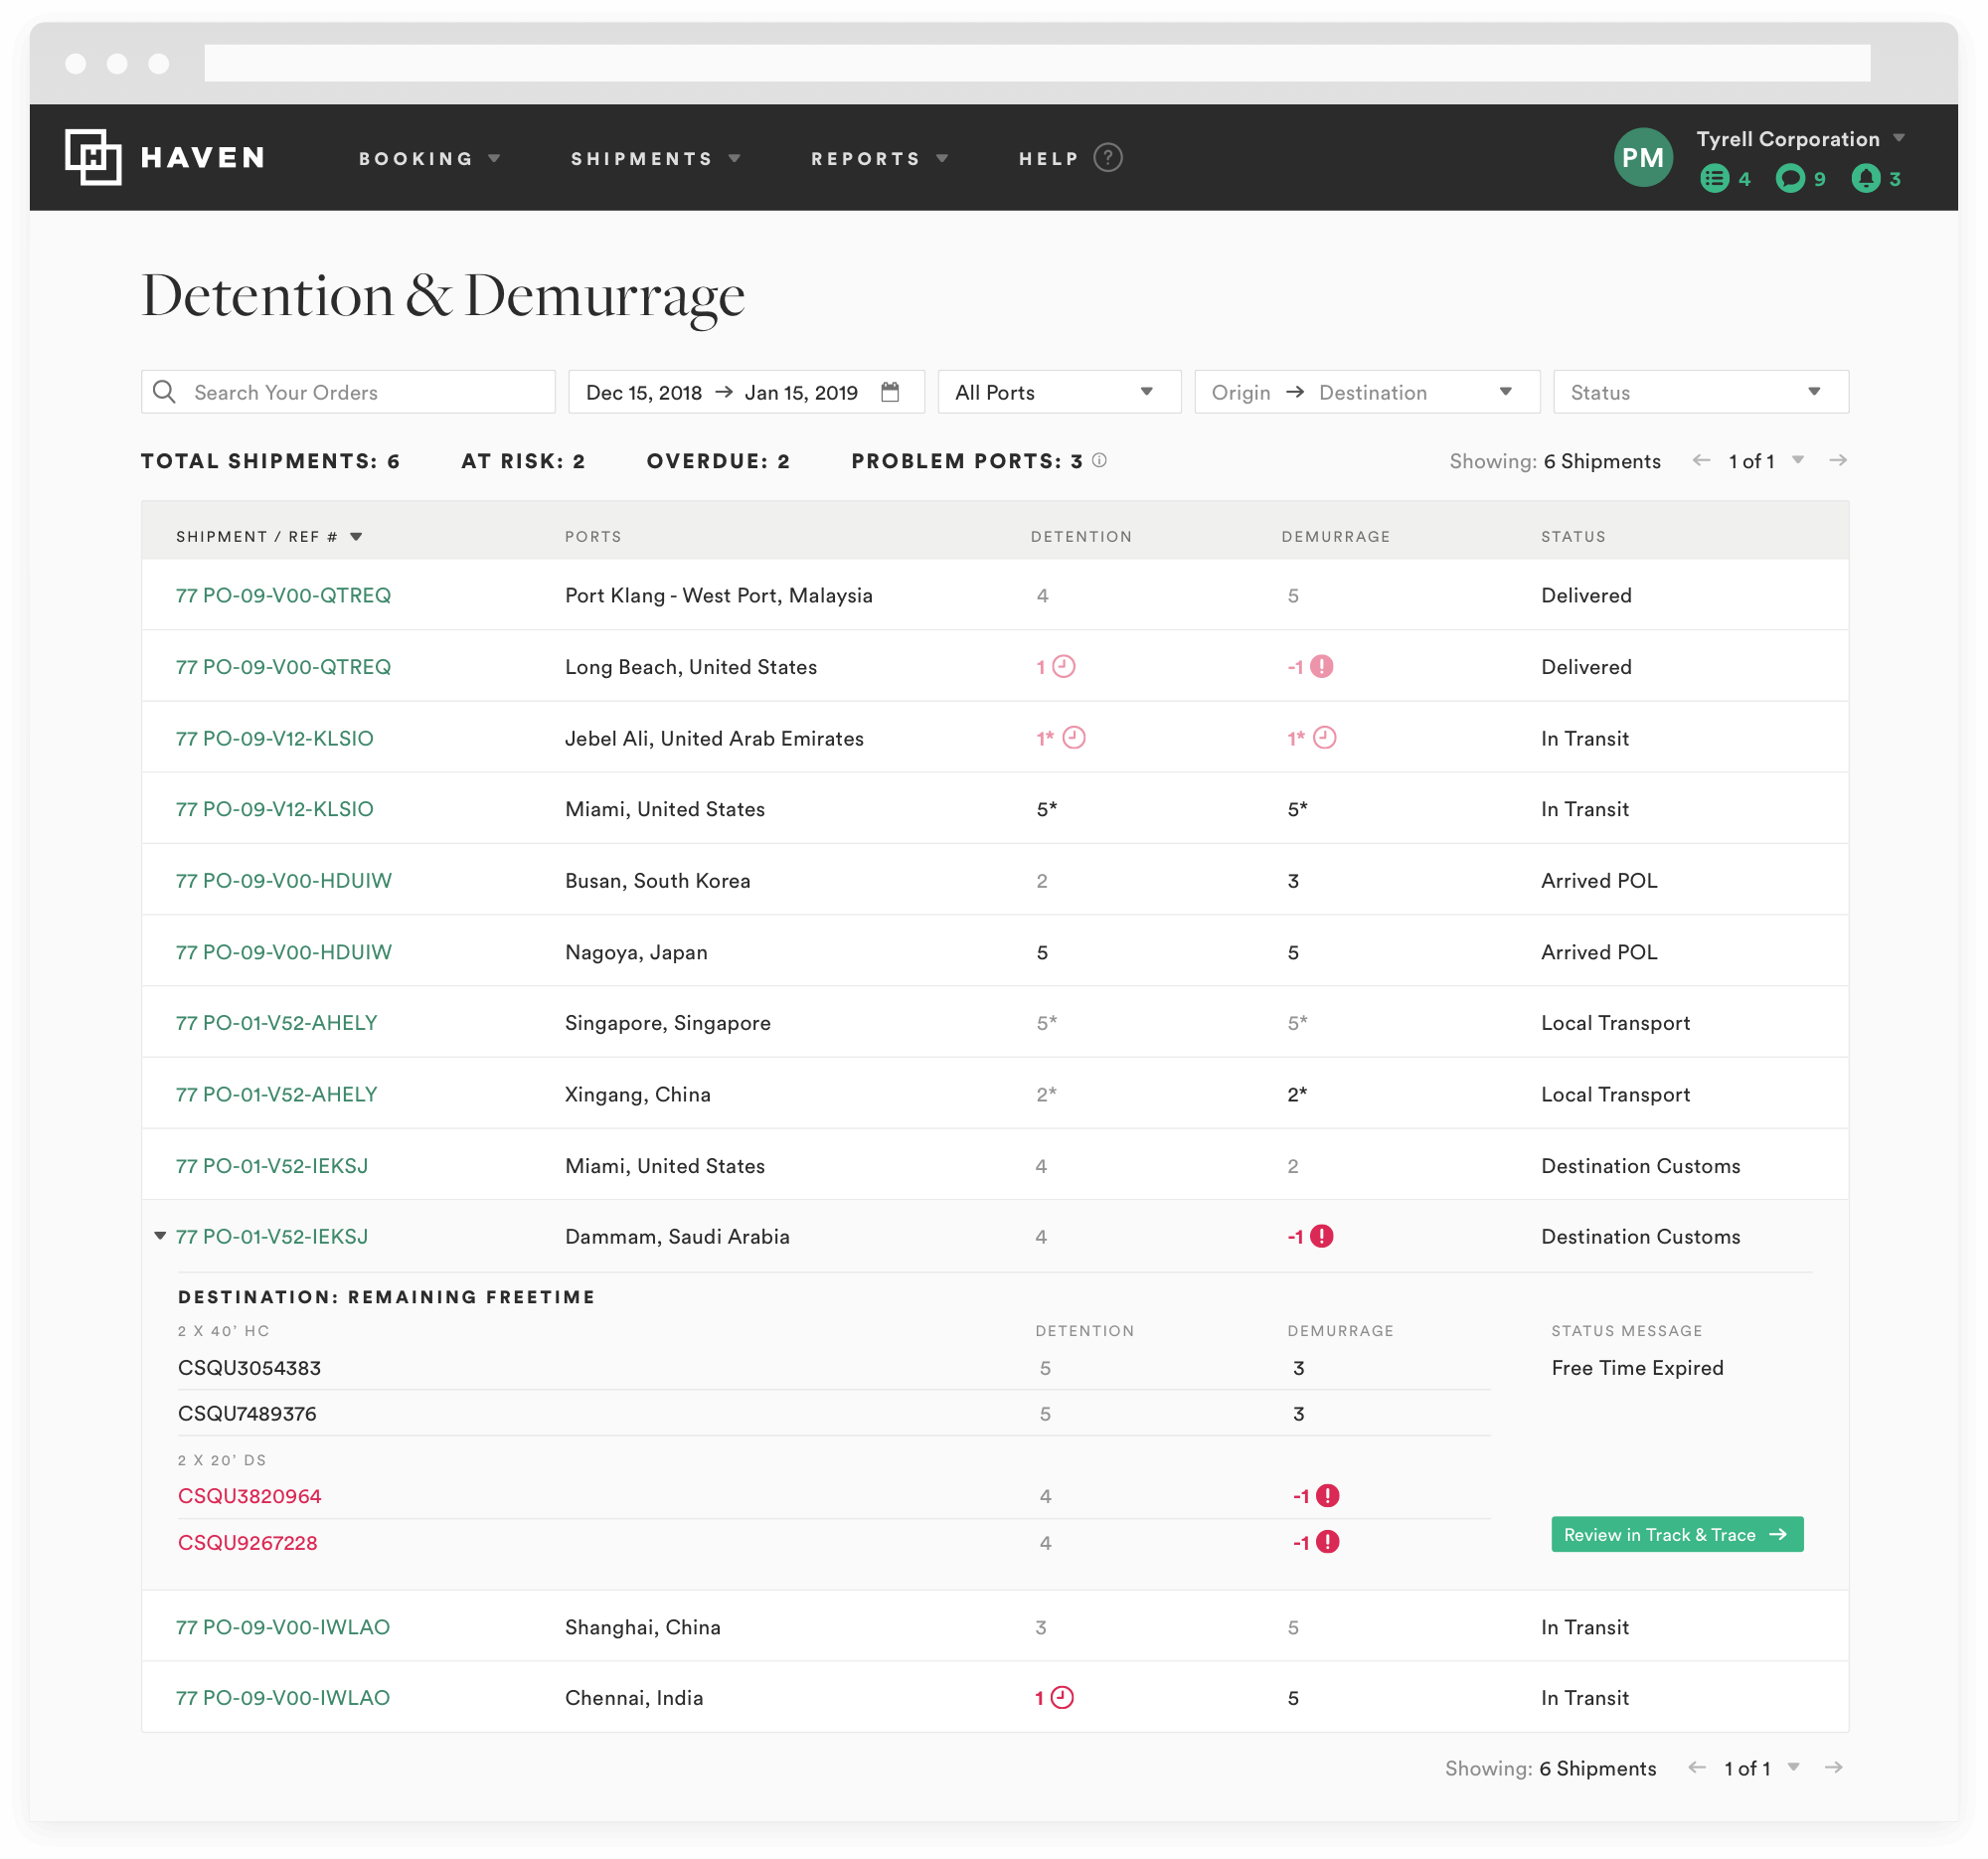The width and height of the screenshot is (1988, 1859).
Task: Open shipment link in Singapore row
Action: click(277, 1023)
